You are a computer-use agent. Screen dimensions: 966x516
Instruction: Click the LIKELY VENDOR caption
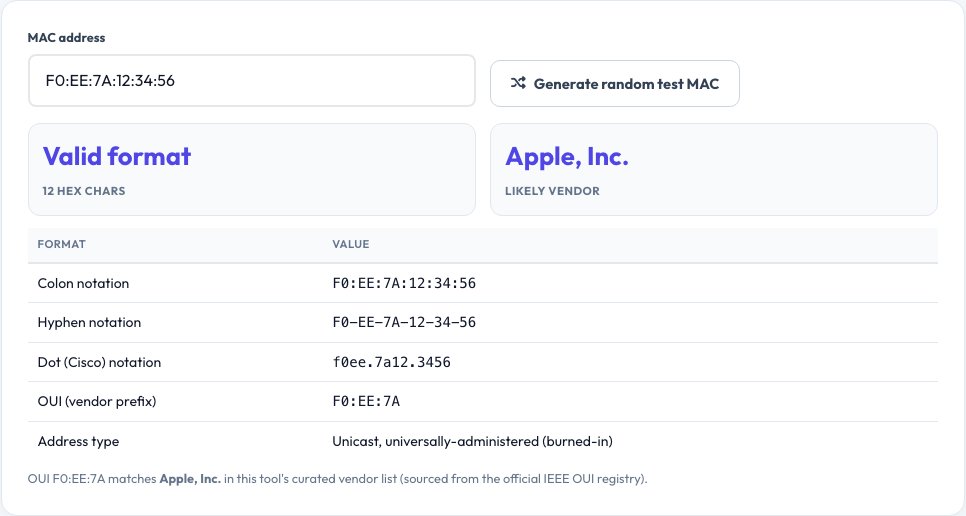pyautogui.click(x=552, y=191)
